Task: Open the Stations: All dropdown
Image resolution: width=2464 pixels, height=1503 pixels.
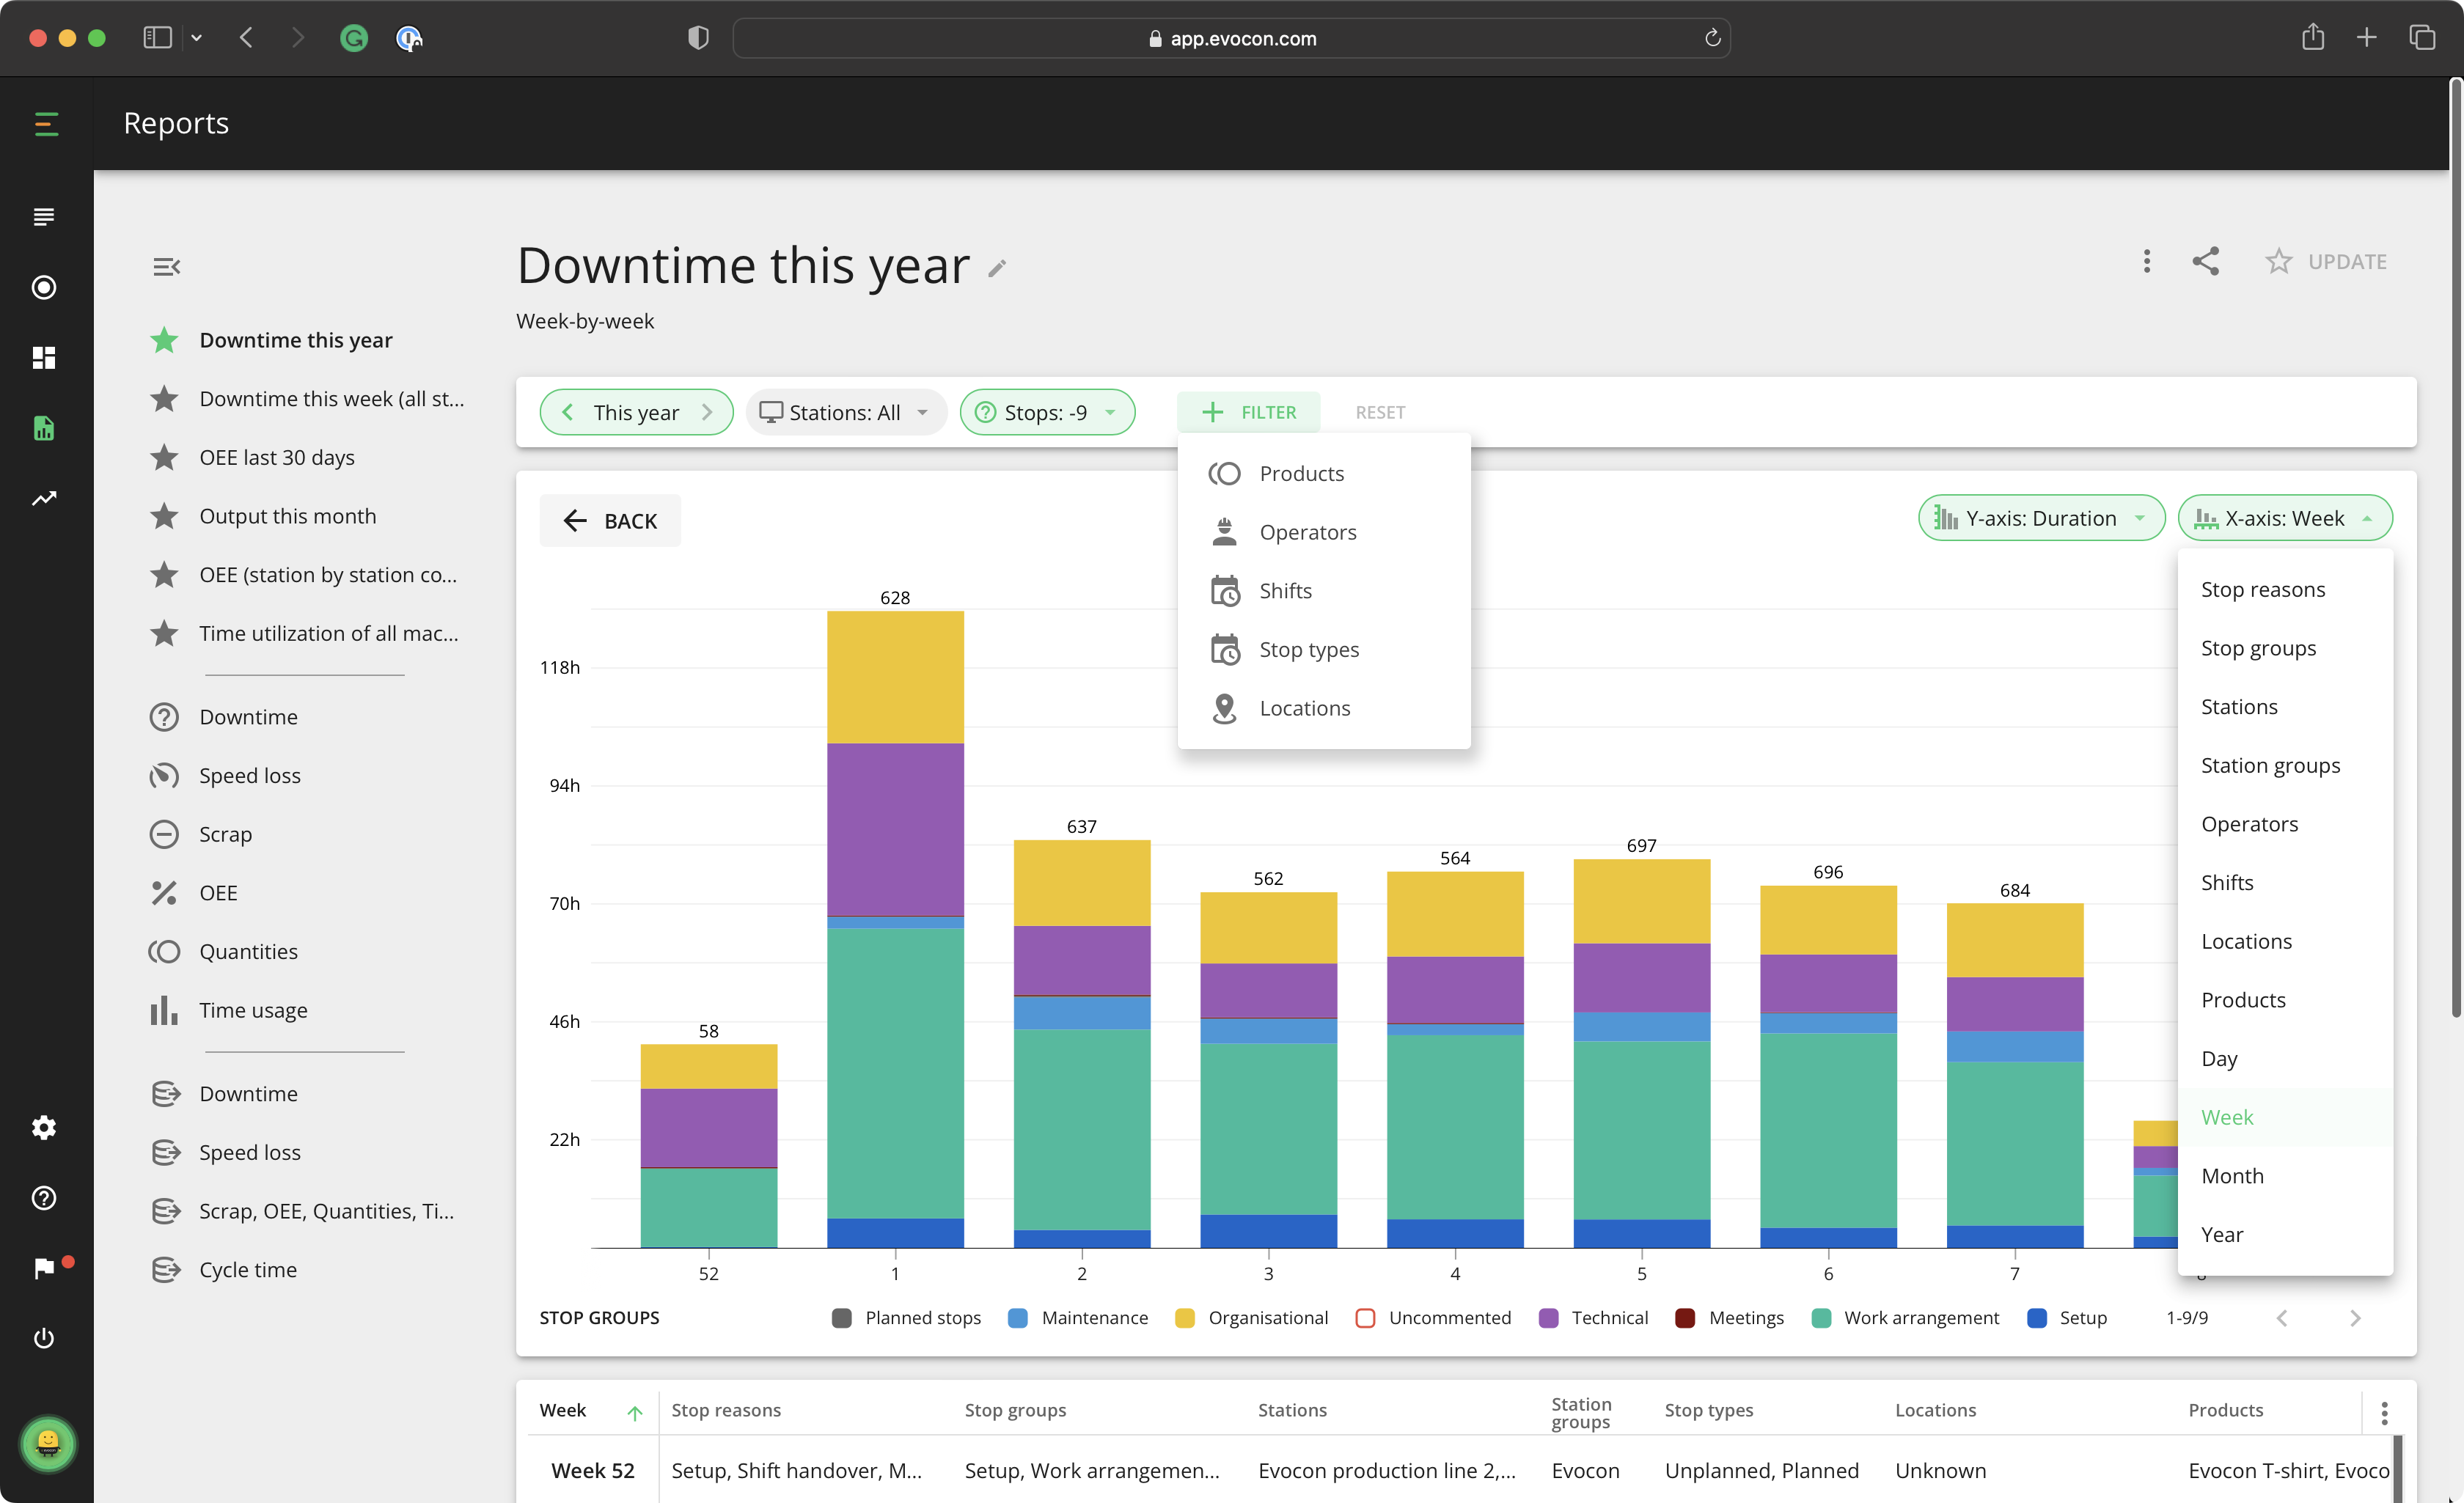Action: click(x=845, y=412)
